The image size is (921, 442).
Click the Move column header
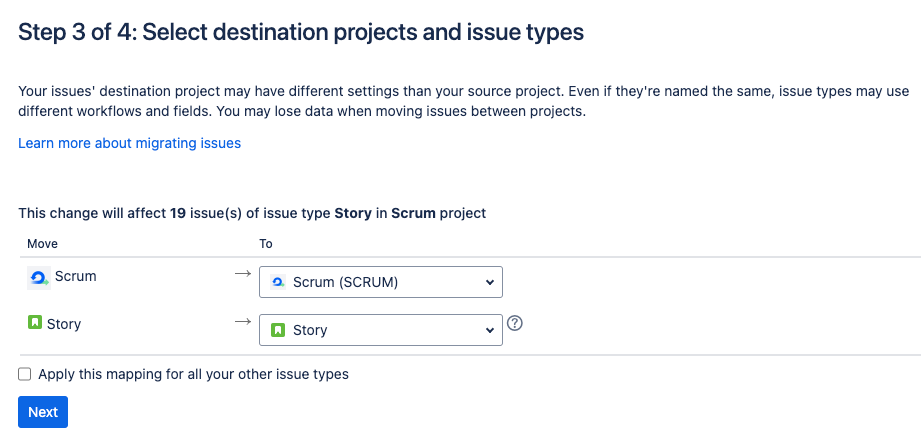(x=42, y=244)
